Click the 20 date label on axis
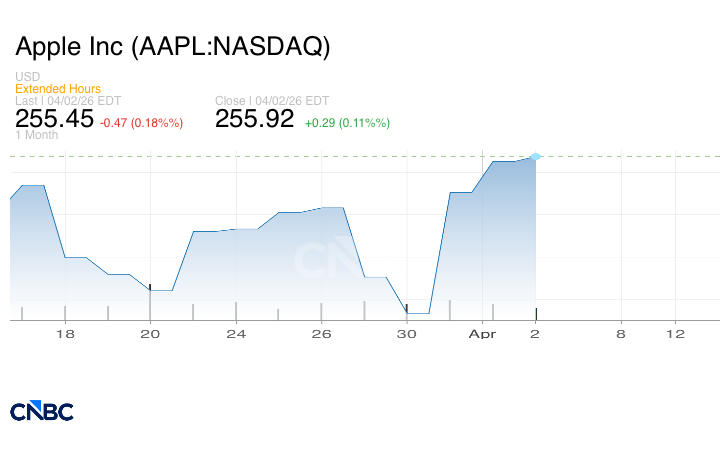720x450 pixels. click(x=150, y=334)
